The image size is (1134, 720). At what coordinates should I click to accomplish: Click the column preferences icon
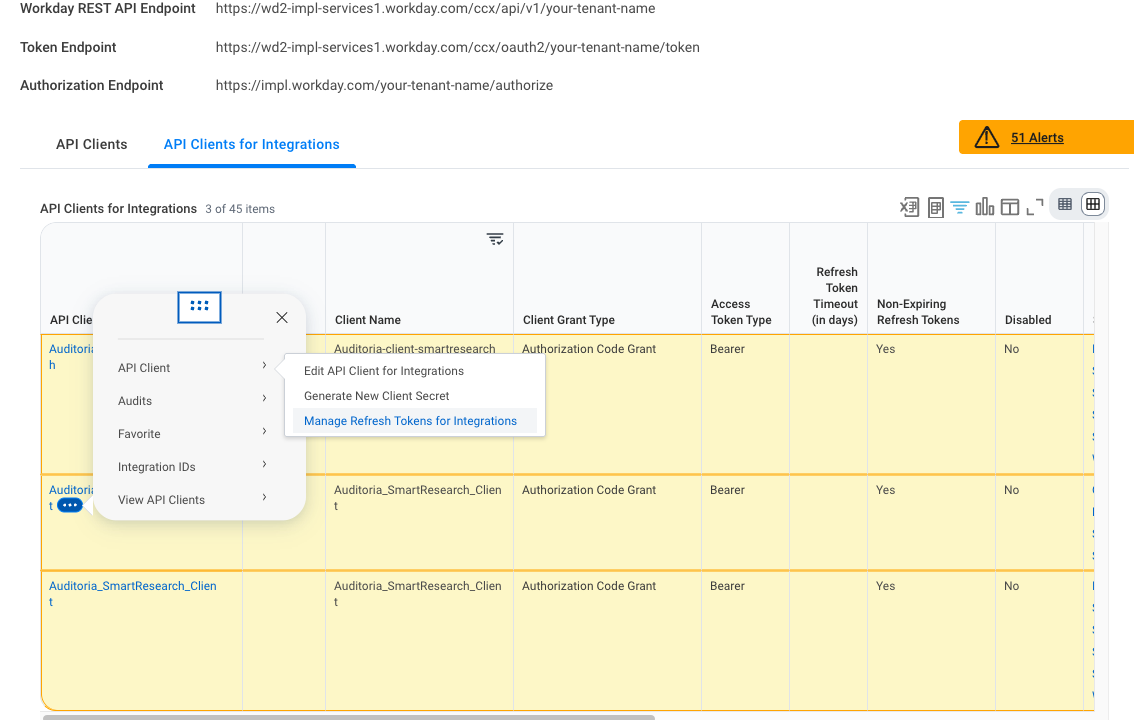[1010, 207]
